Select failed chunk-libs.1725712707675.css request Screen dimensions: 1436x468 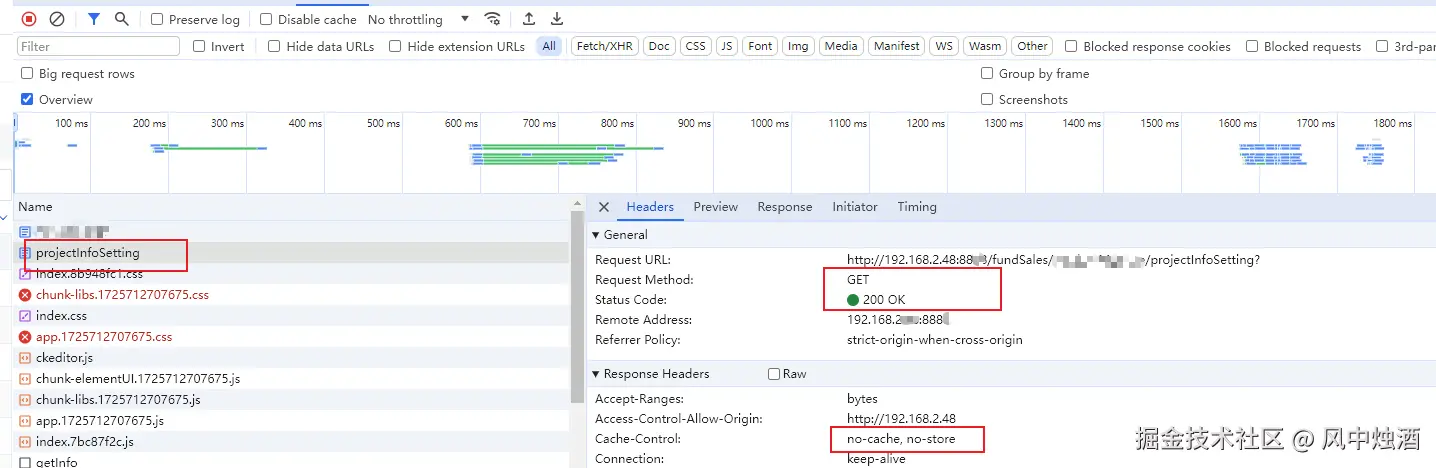tap(292, 295)
